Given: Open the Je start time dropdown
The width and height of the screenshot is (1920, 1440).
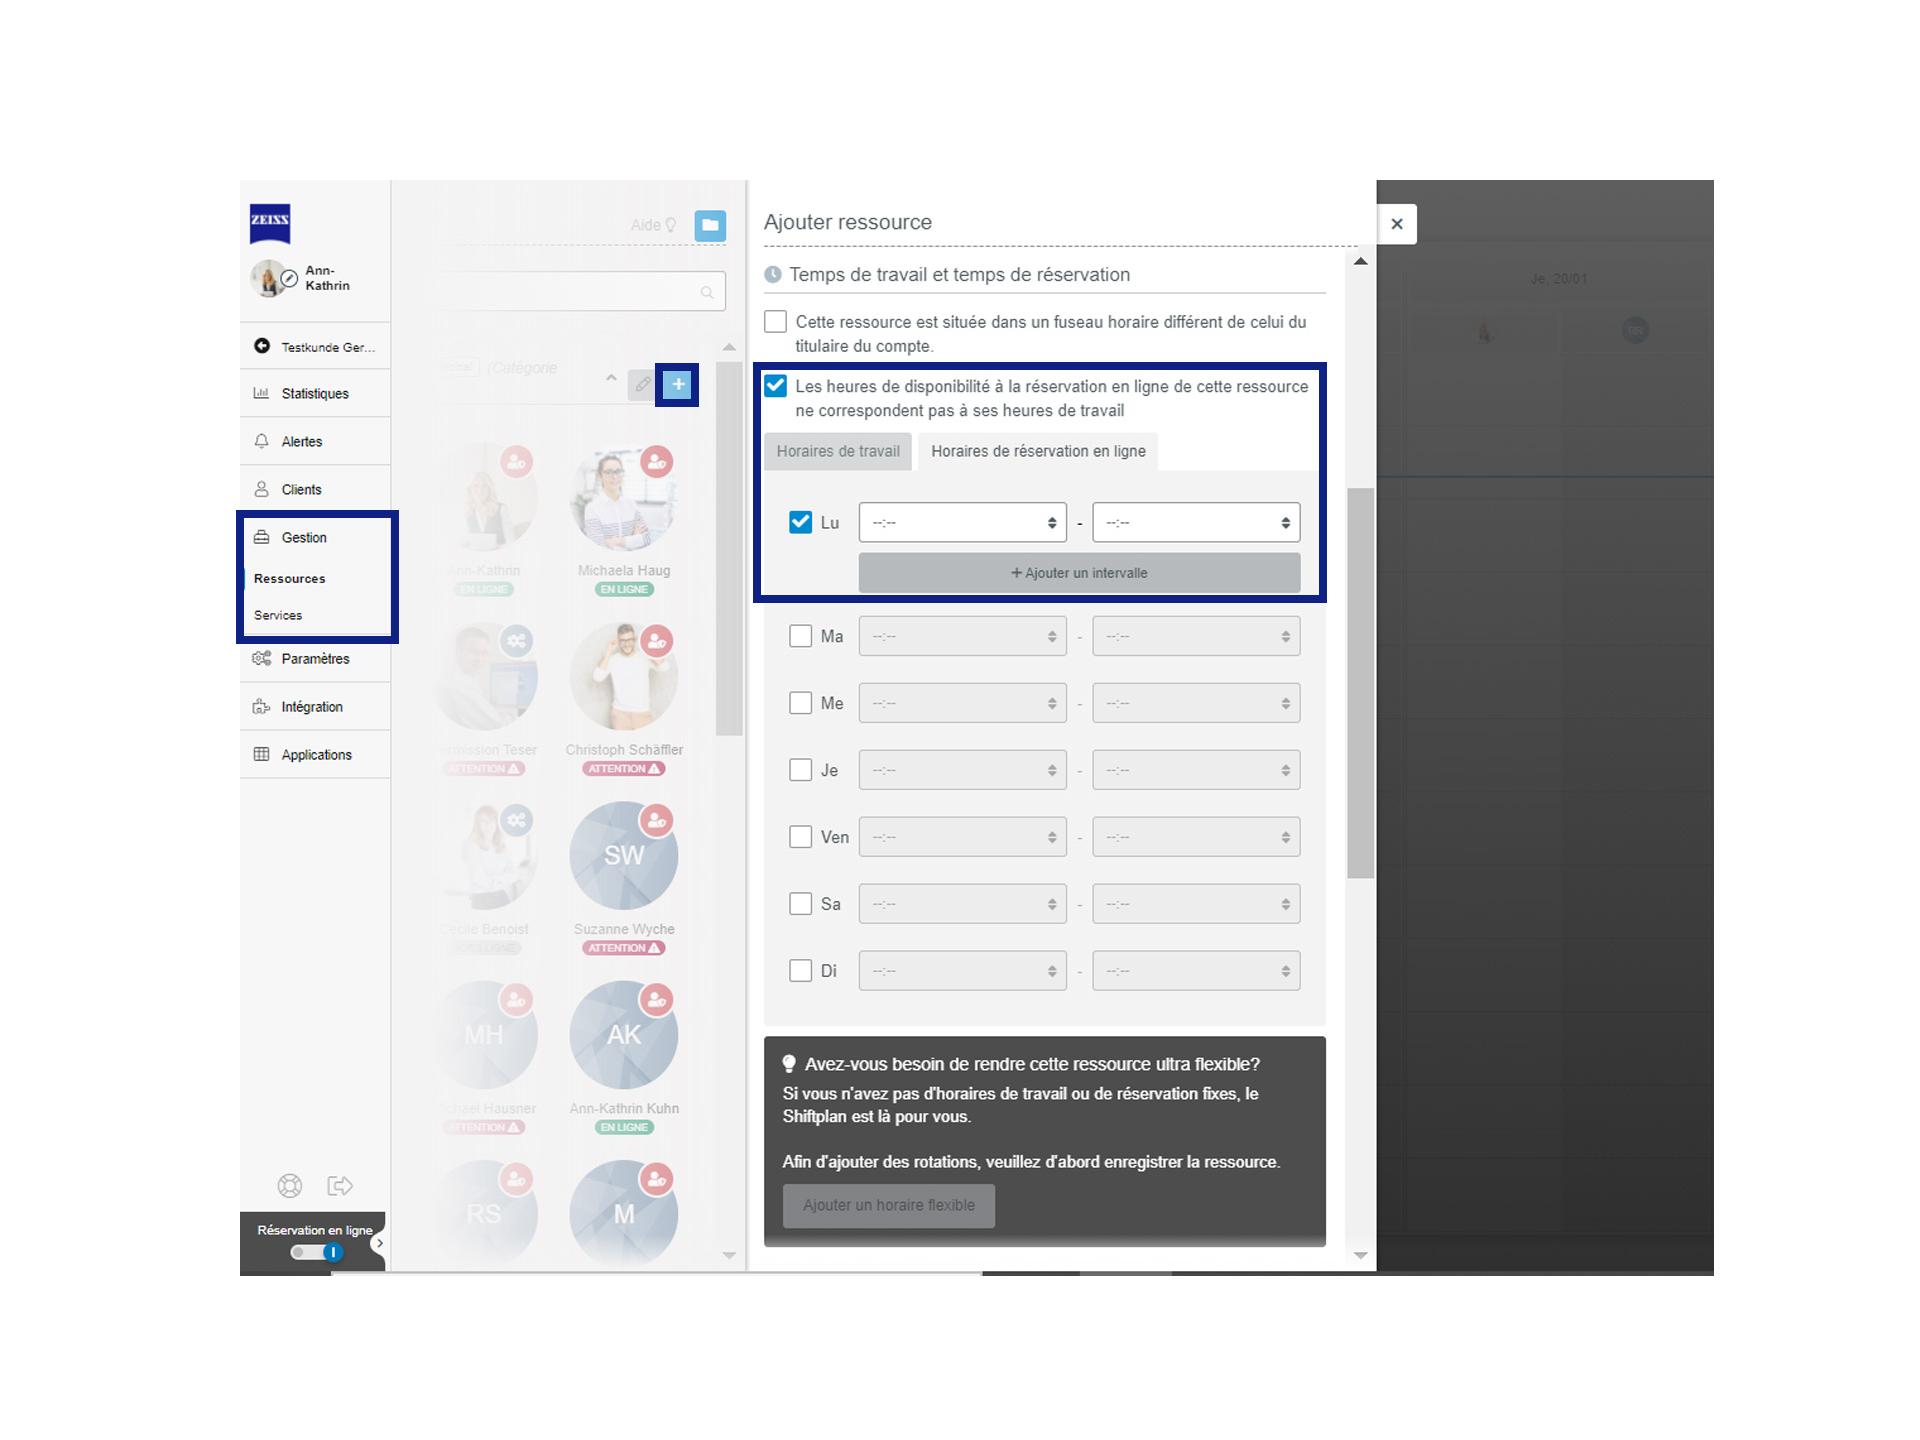Looking at the screenshot, I should point(962,770).
